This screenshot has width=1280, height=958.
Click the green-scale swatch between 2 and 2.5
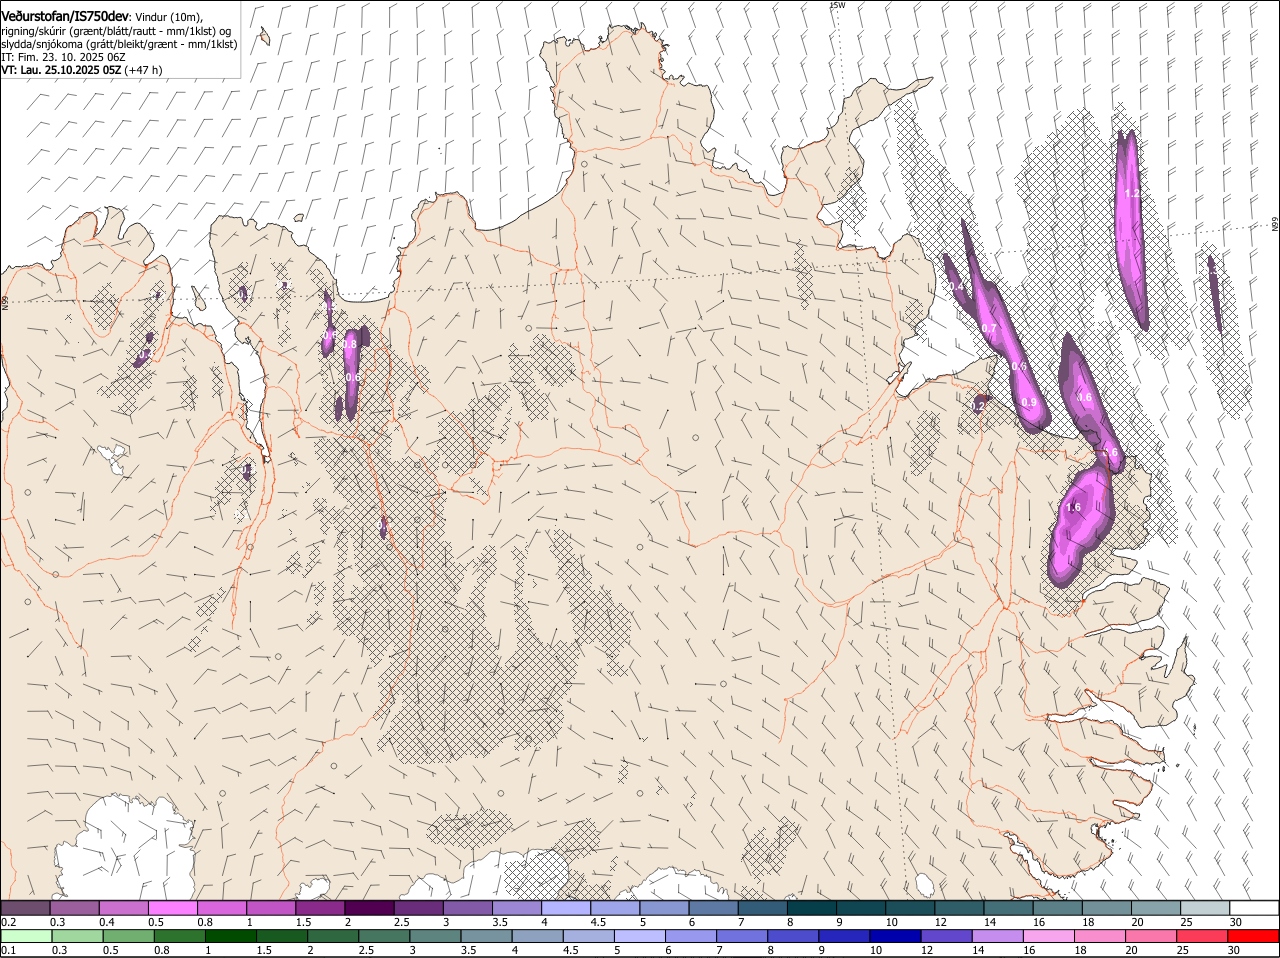click(x=333, y=936)
